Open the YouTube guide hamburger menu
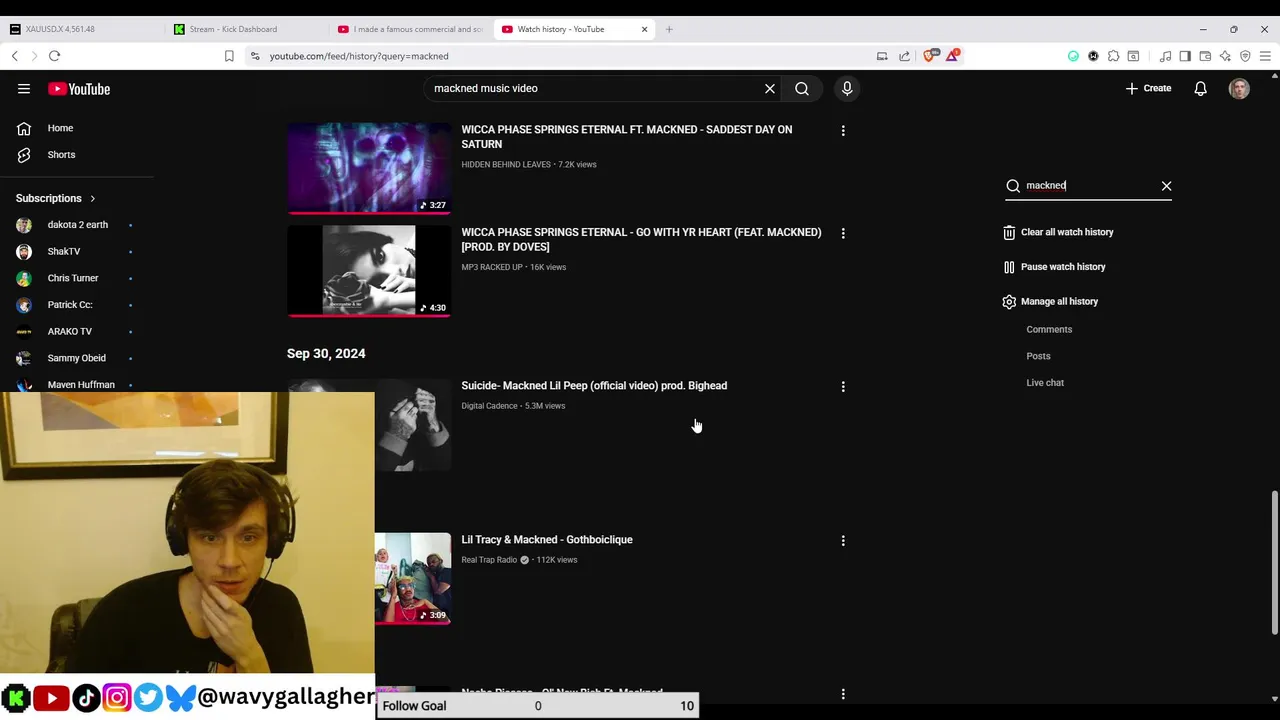Image resolution: width=1280 pixels, height=720 pixels. point(24,89)
